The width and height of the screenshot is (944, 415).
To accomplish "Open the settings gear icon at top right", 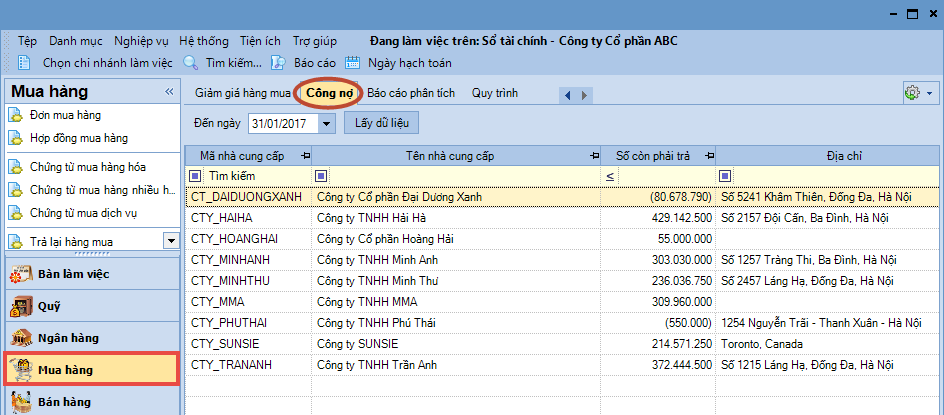I will click(x=913, y=93).
